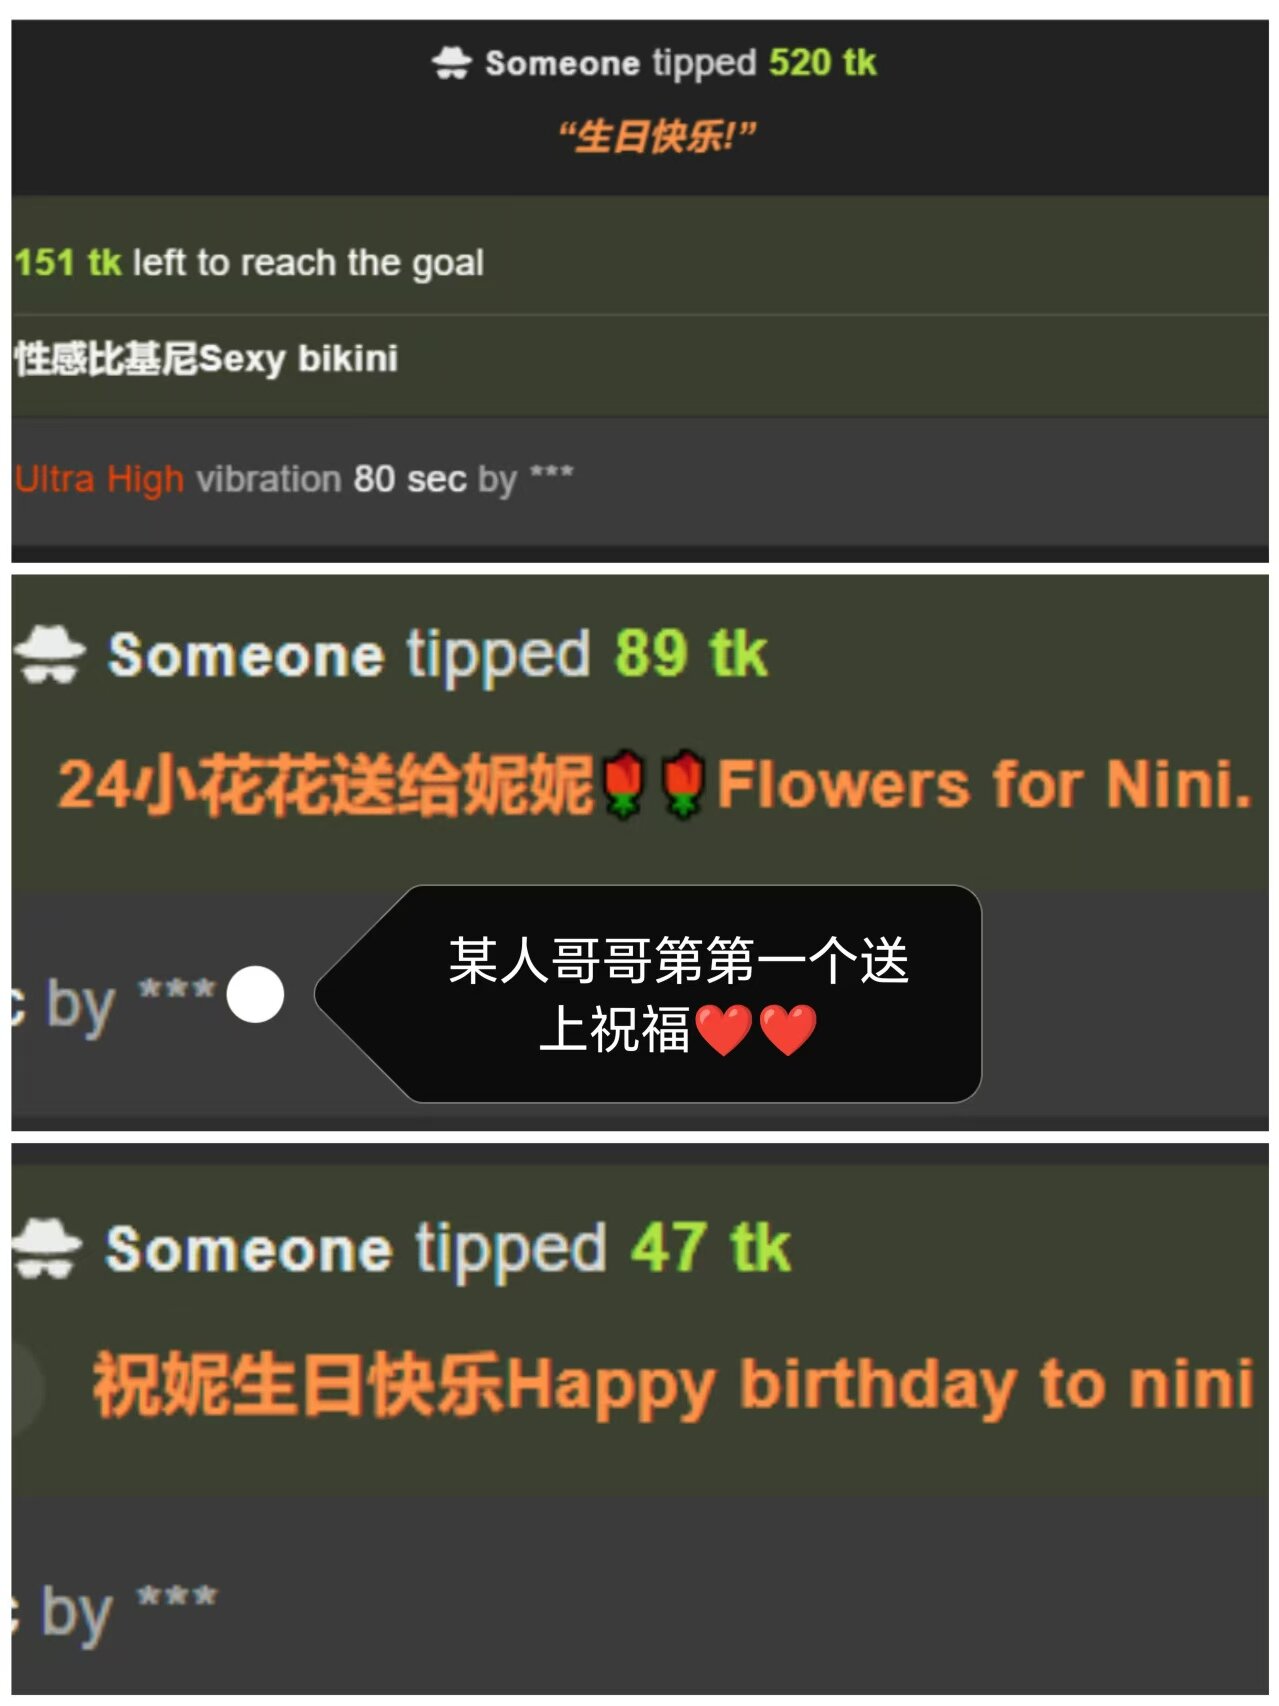Click Someone username in the 47 tk tip
The image size is (1279, 1706).
tap(248, 1249)
